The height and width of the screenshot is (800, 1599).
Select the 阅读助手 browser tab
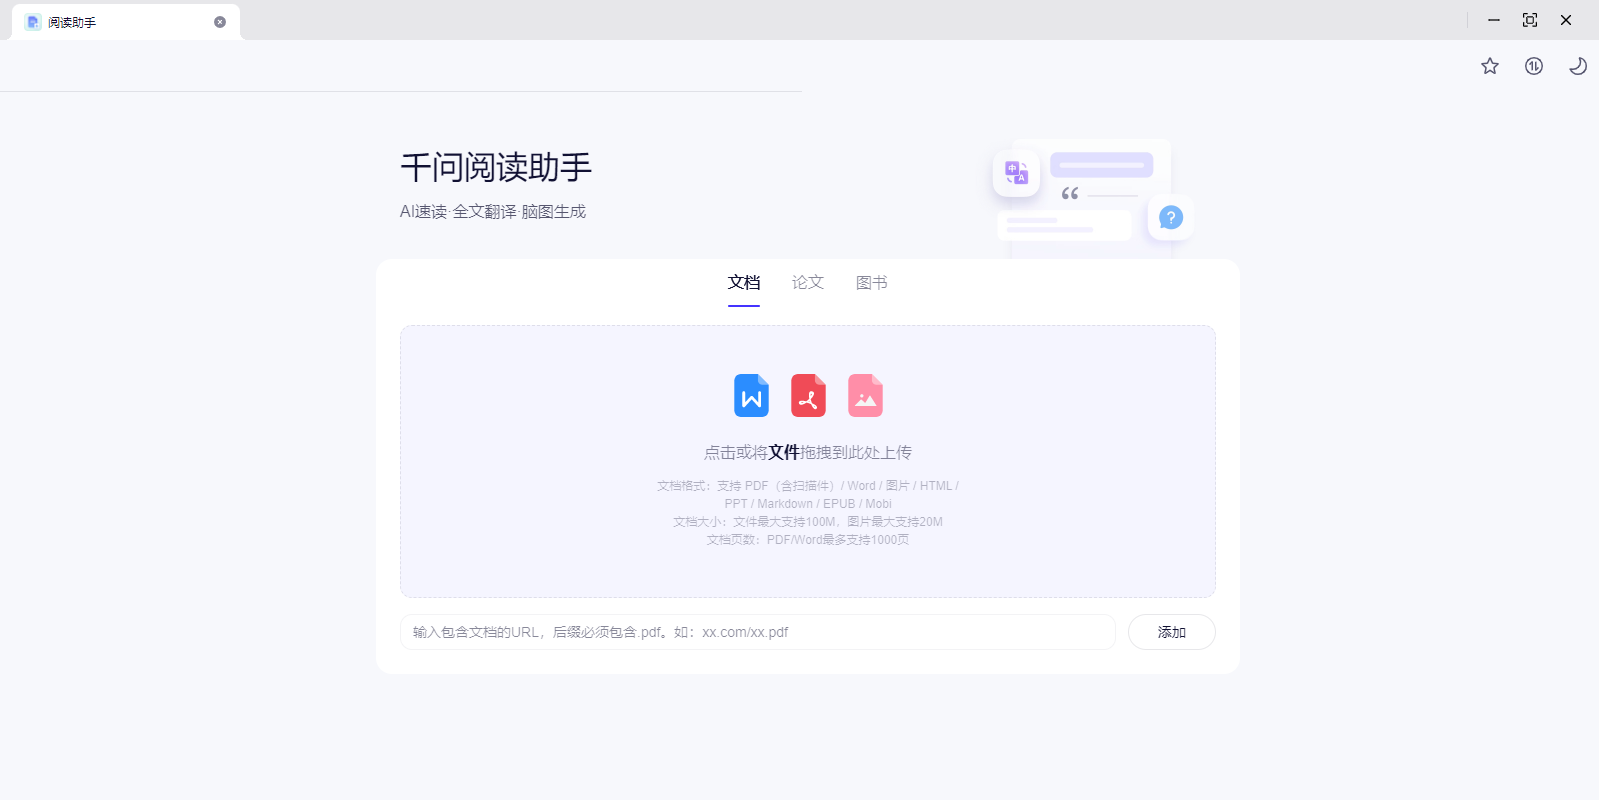point(126,22)
